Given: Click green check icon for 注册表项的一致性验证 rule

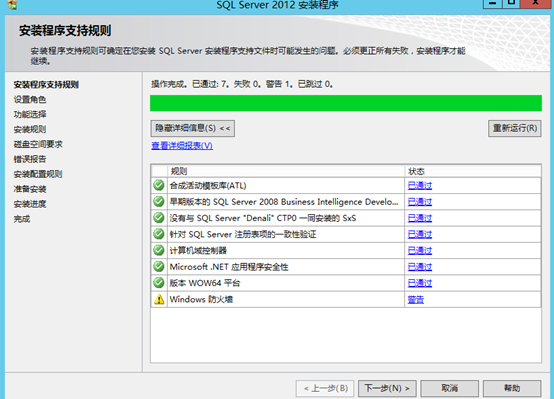Looking at the screenshot, I should (x=159, y=234).
